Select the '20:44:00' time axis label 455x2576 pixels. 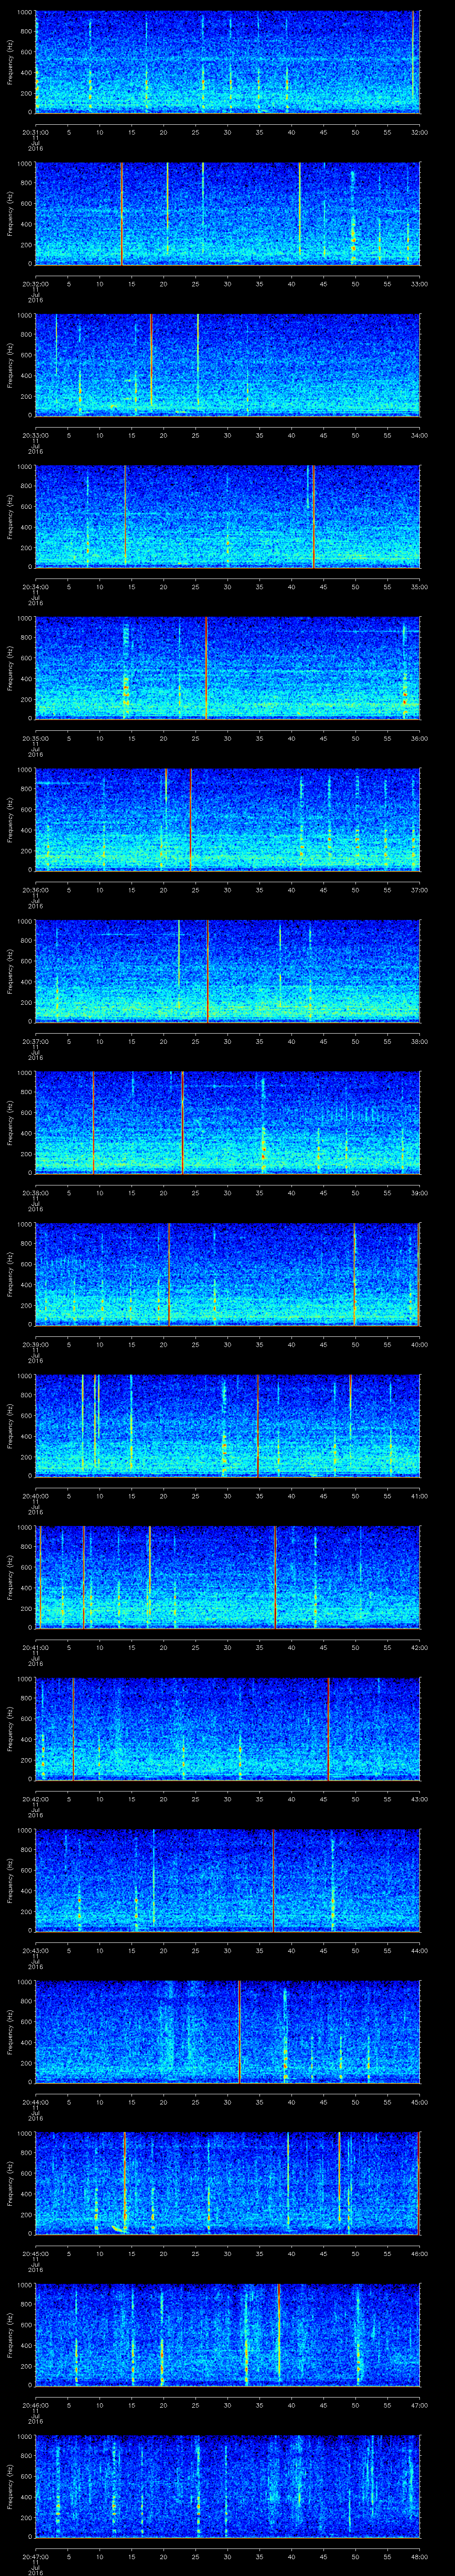pos(35,2102)
